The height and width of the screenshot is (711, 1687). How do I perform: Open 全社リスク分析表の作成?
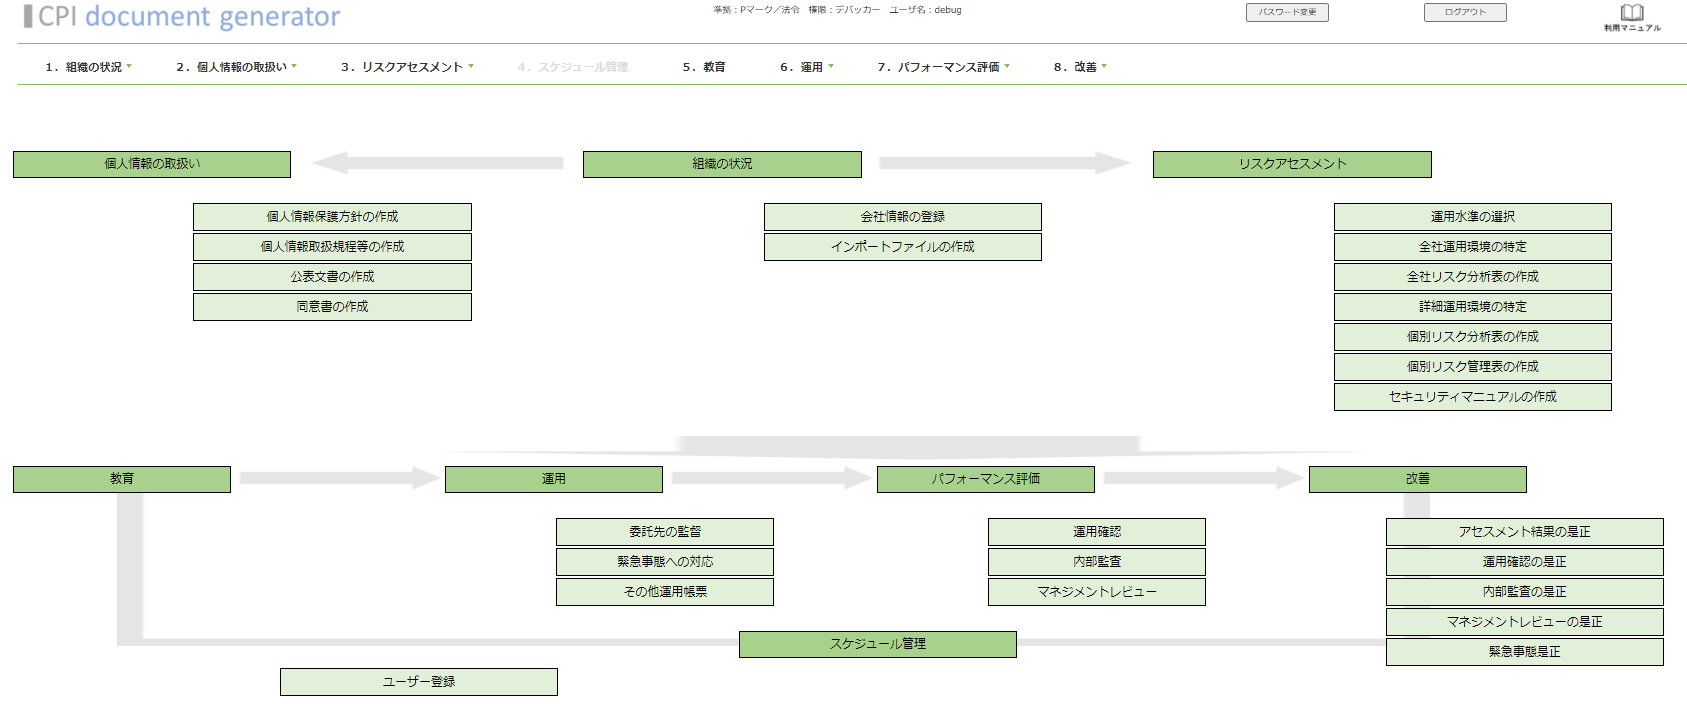(1472, 277)
